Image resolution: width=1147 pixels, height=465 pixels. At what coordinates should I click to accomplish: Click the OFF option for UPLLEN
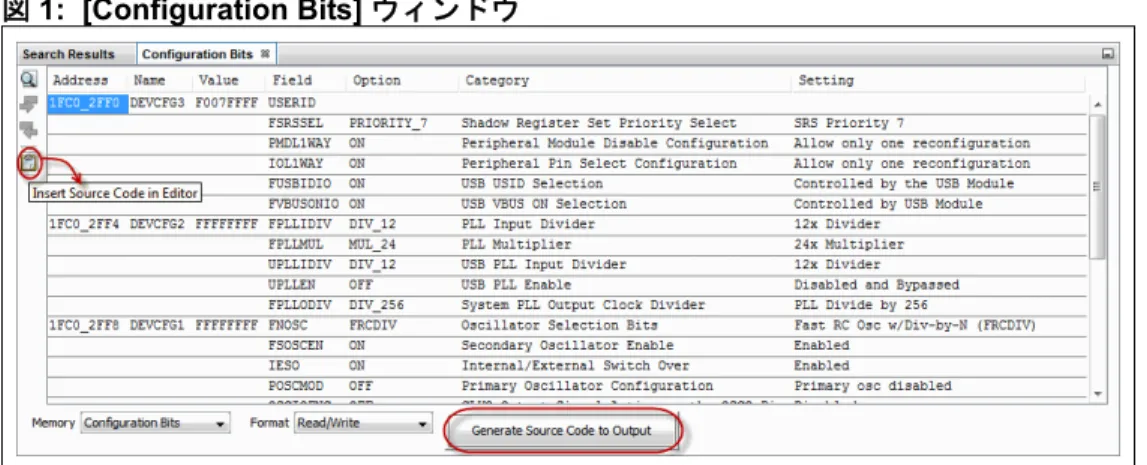[x=361, y=284]
